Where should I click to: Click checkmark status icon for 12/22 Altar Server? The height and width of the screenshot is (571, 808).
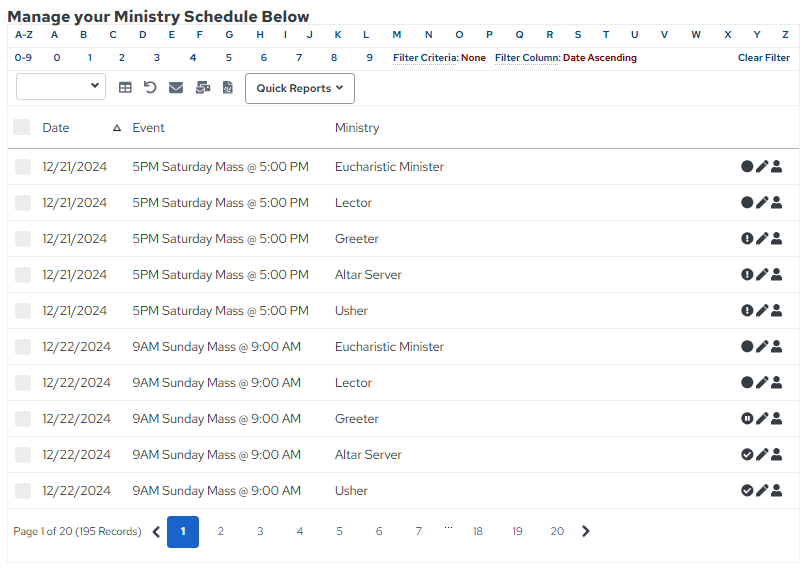[x=747, y=455]
